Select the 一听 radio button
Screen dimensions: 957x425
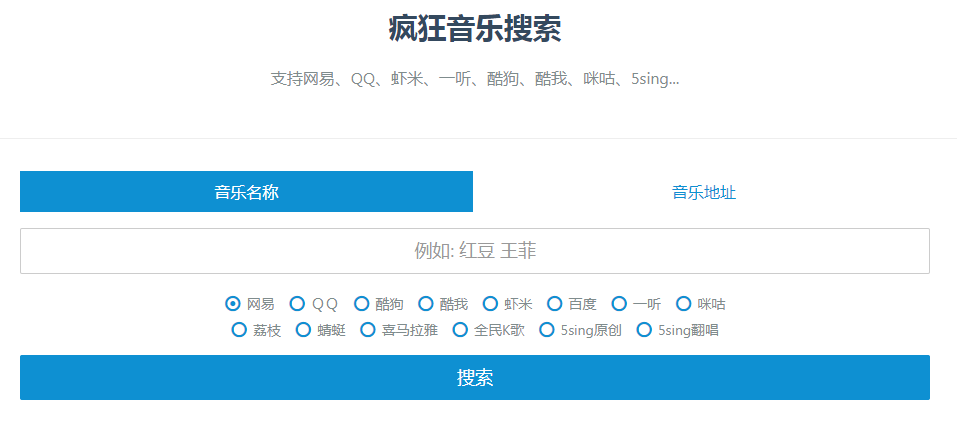coord(619,303)
